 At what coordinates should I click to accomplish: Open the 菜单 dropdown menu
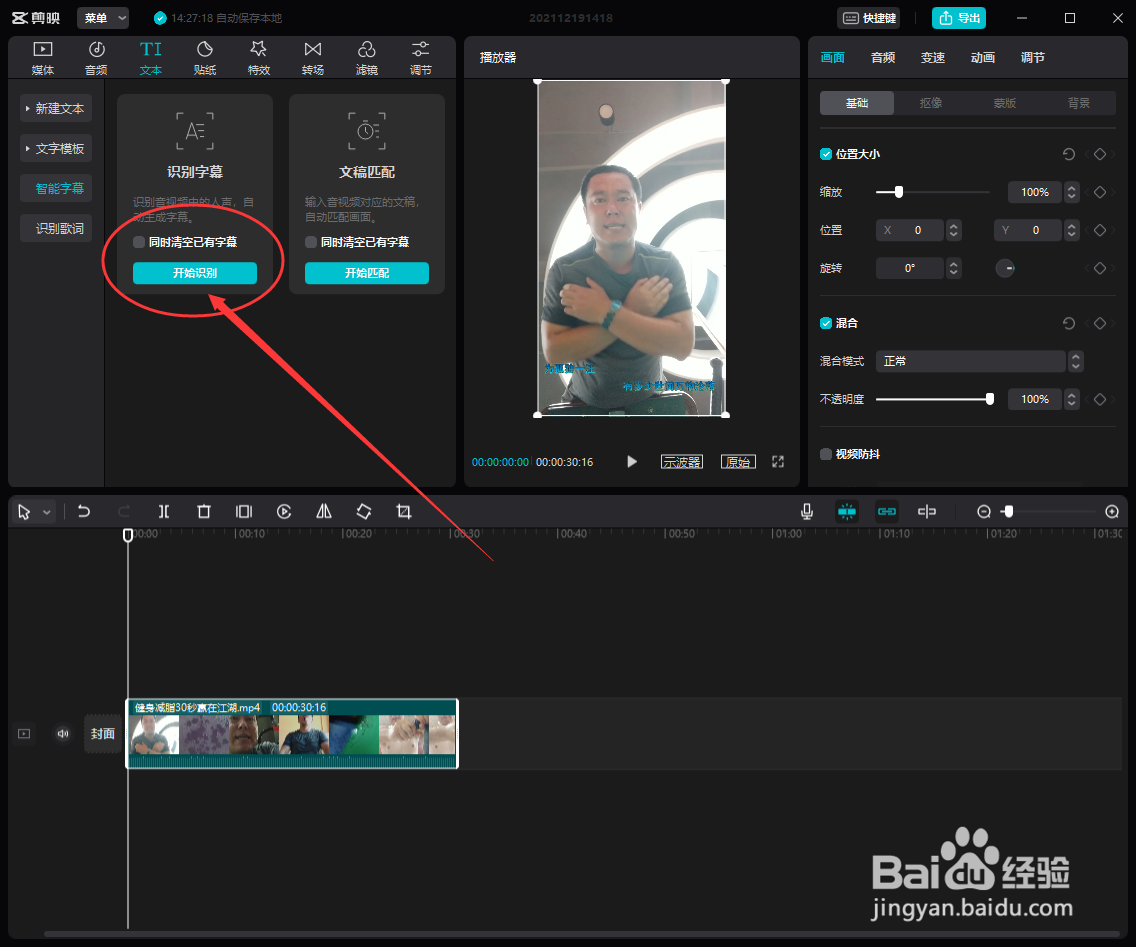point(103,18)
